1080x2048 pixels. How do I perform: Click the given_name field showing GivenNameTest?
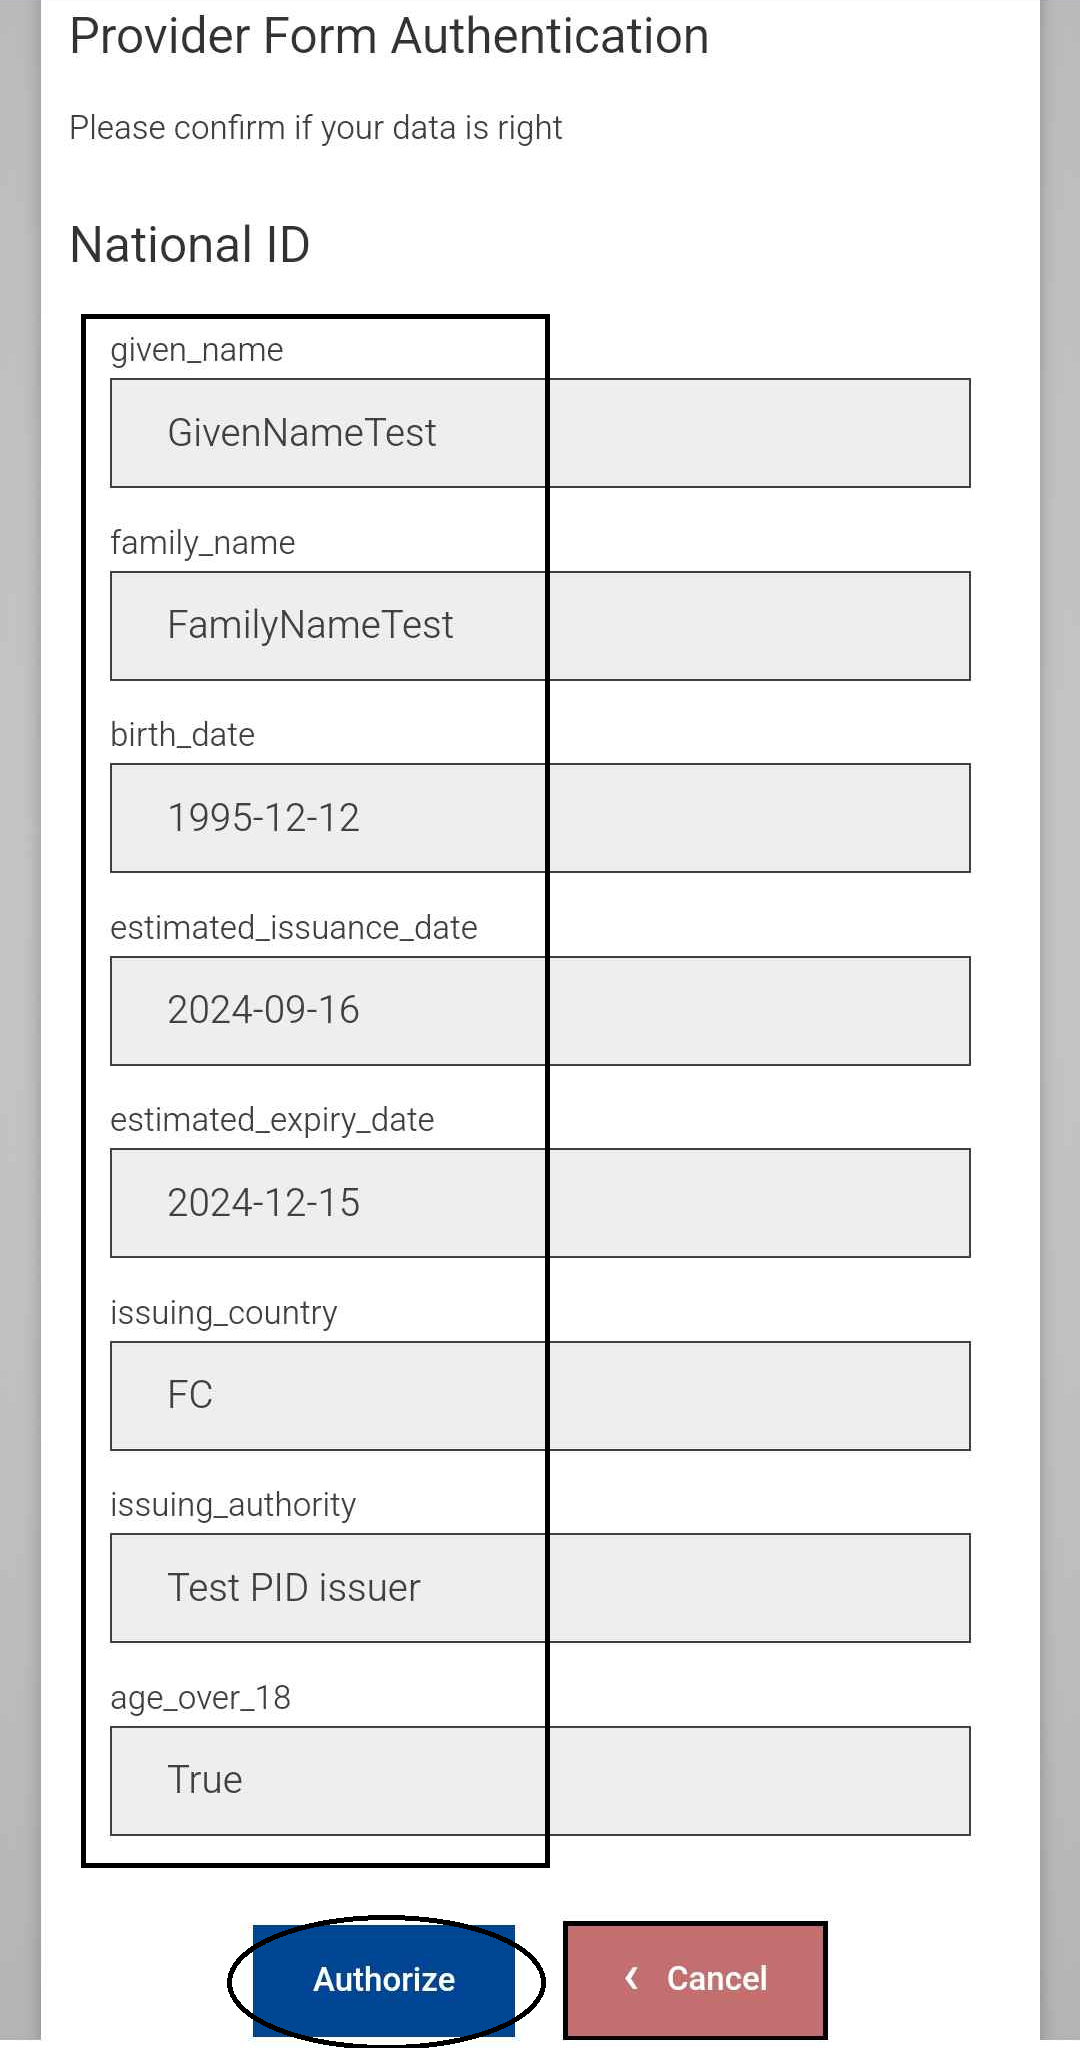click(x=540, y=433)
